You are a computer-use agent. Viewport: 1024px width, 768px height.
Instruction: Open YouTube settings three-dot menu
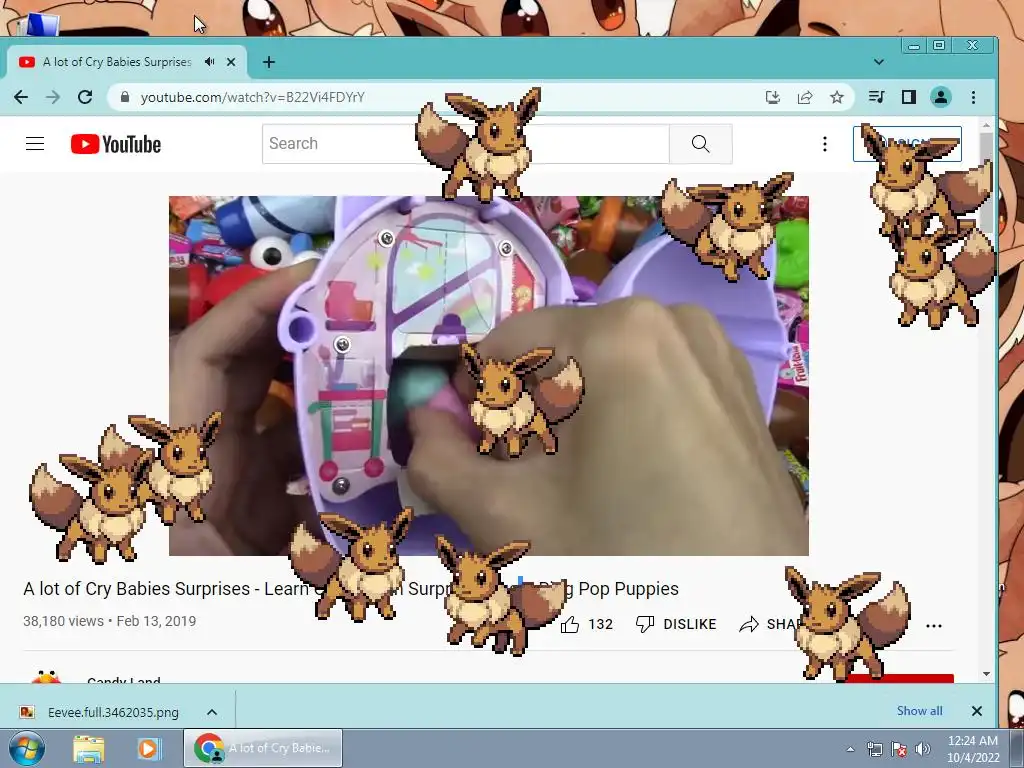[825, 144]
